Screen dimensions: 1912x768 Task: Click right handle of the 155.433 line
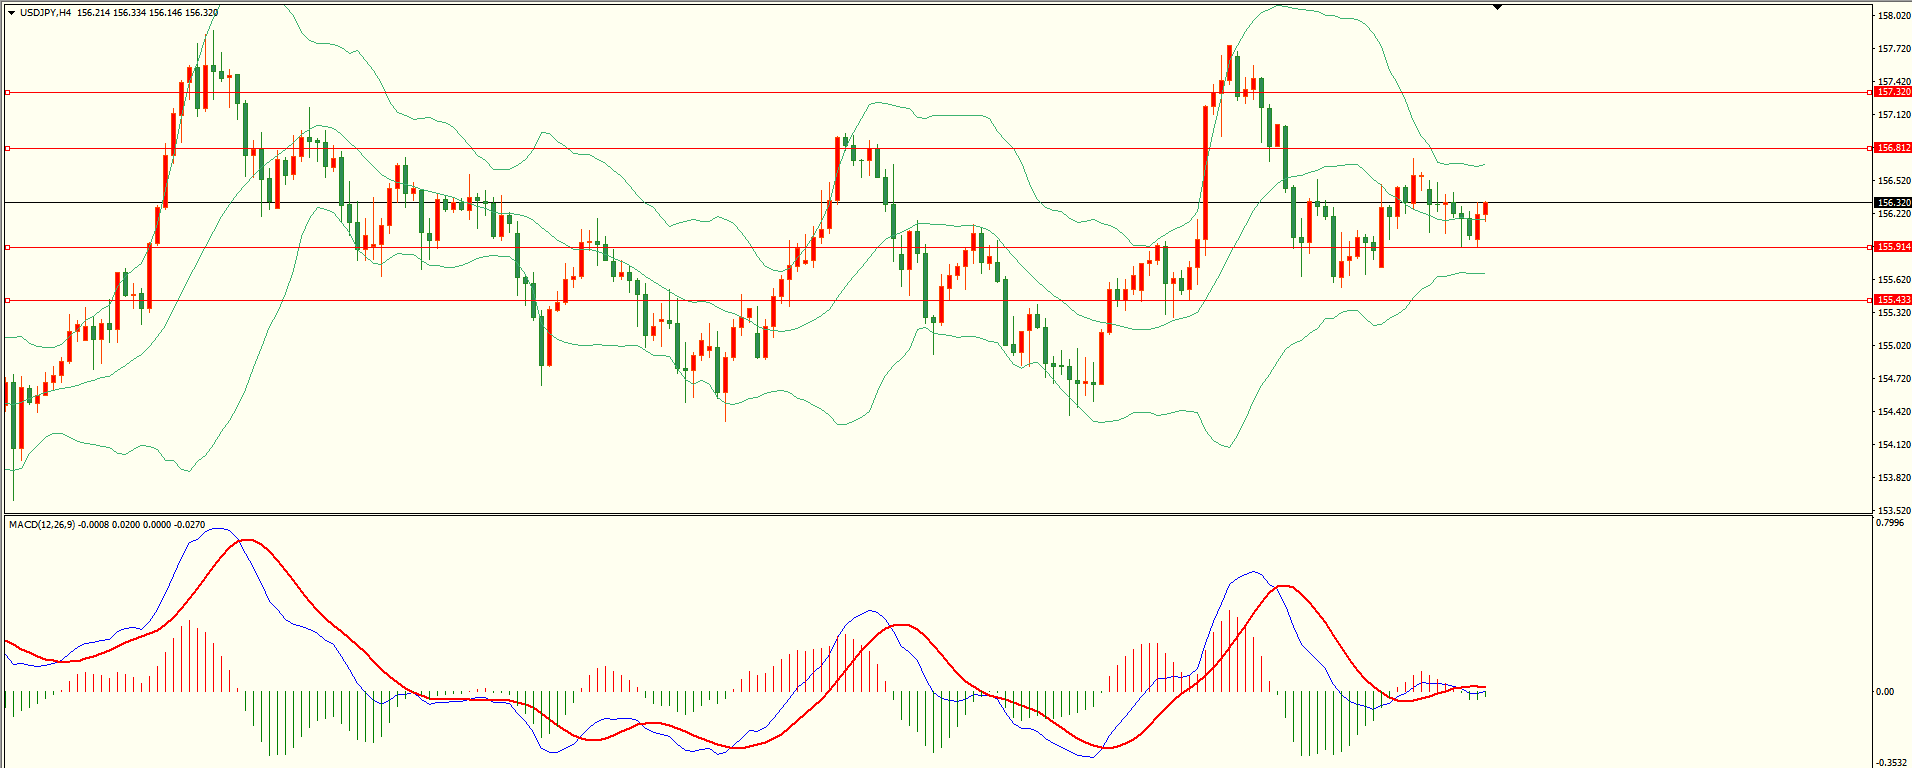(x=1870, y=300)
